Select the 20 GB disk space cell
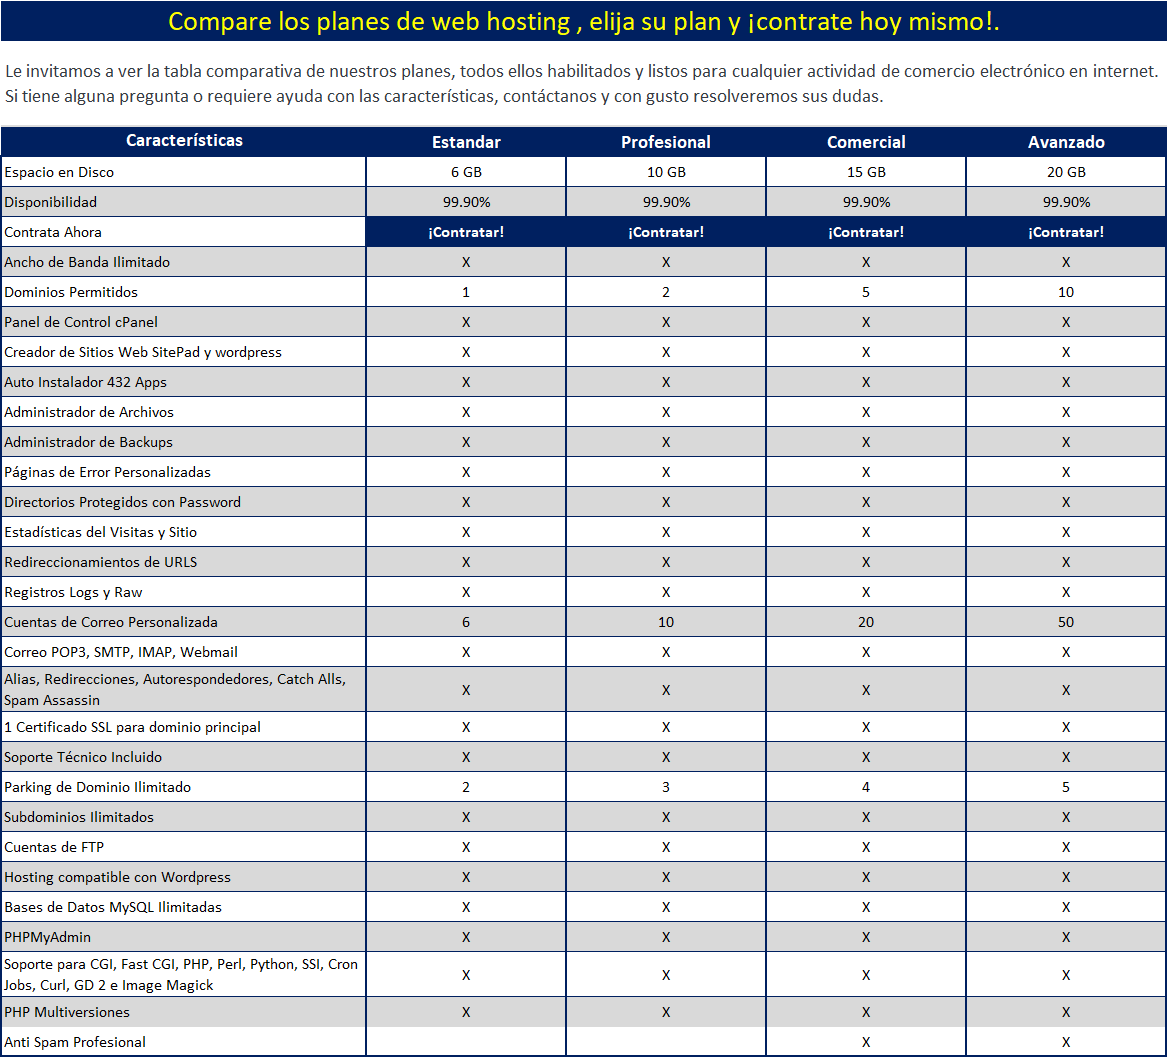1168x1057 pixels. click(1066, 172)
